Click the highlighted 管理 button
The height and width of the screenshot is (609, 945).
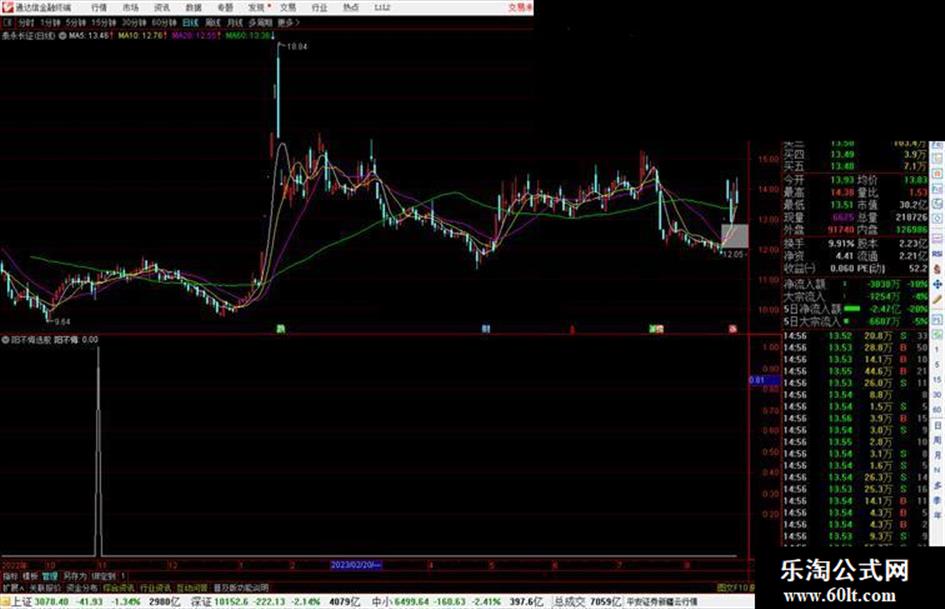click(49, 576)
